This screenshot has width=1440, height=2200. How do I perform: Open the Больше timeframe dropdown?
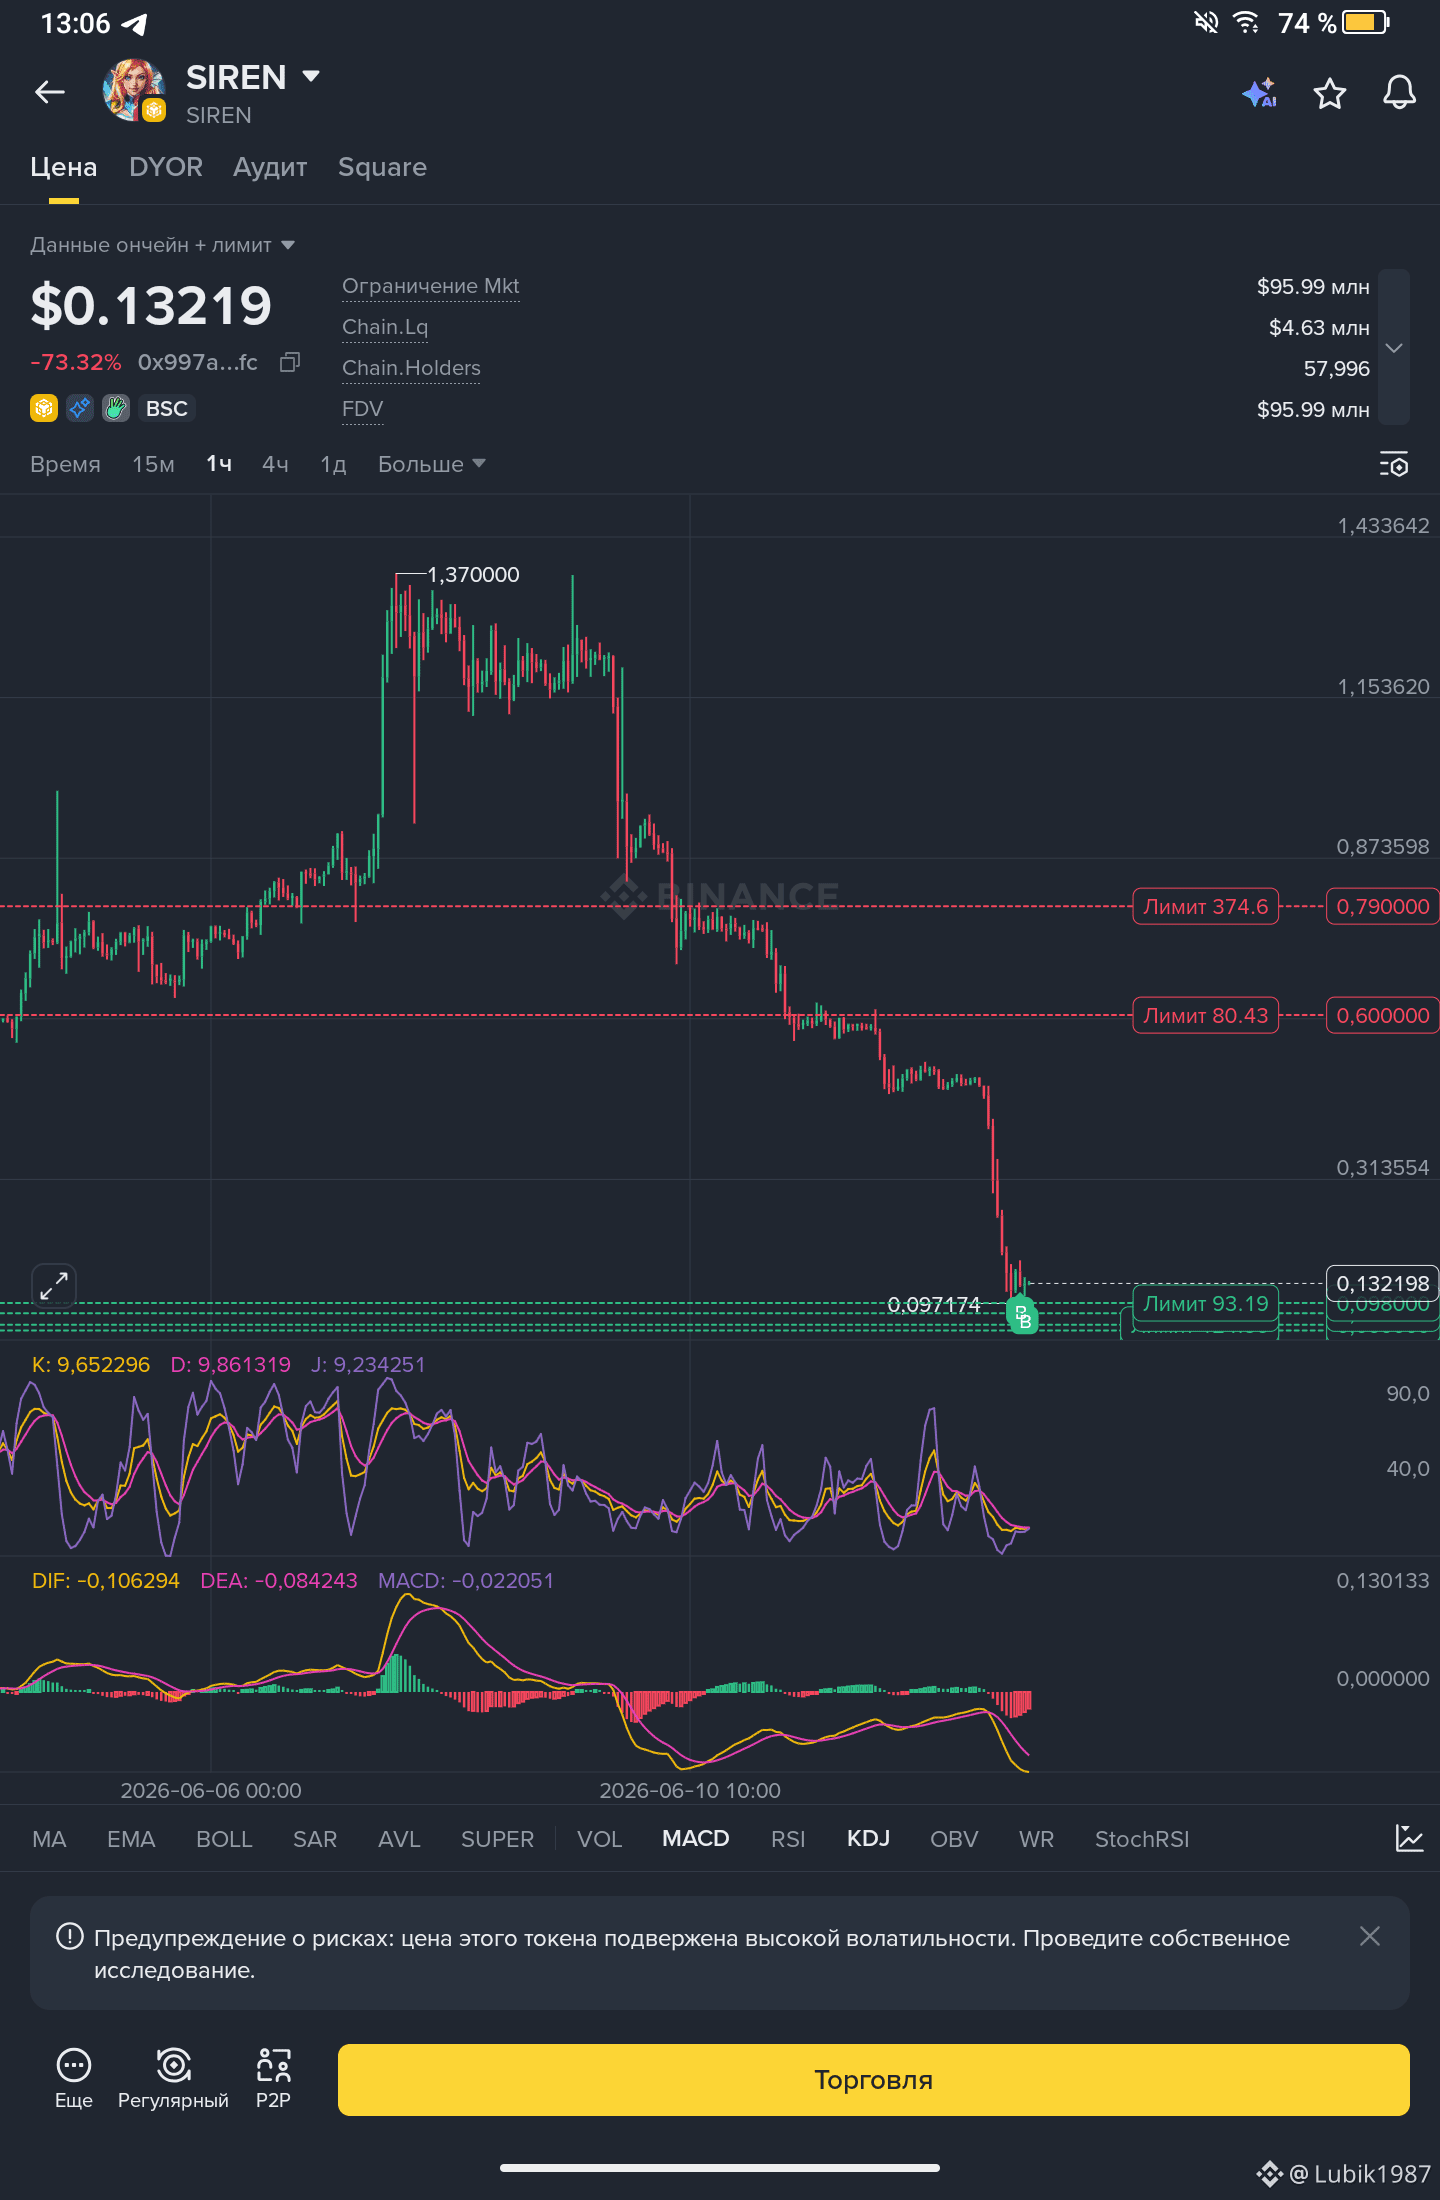click(432, 464)
